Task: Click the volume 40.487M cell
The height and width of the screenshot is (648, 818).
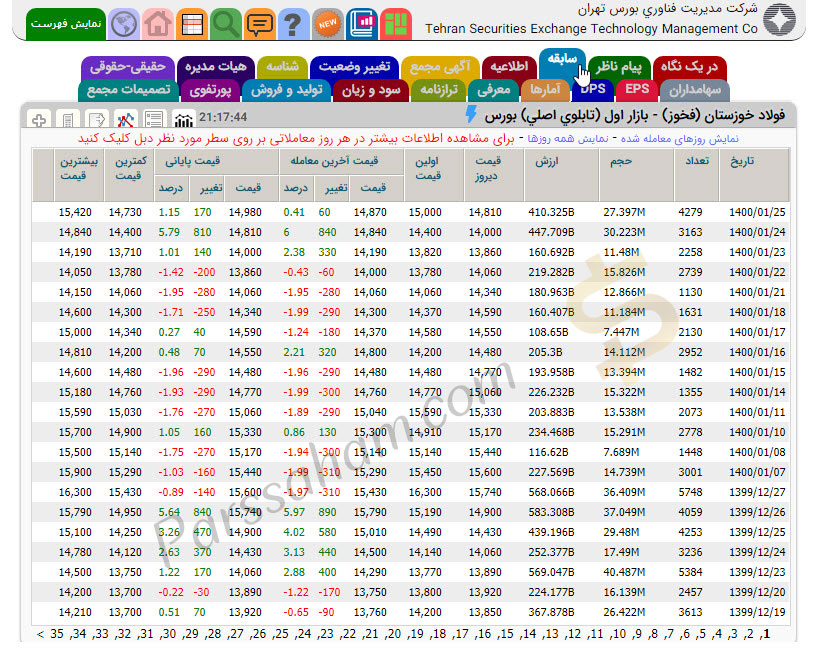Action: tap(624, 572)
